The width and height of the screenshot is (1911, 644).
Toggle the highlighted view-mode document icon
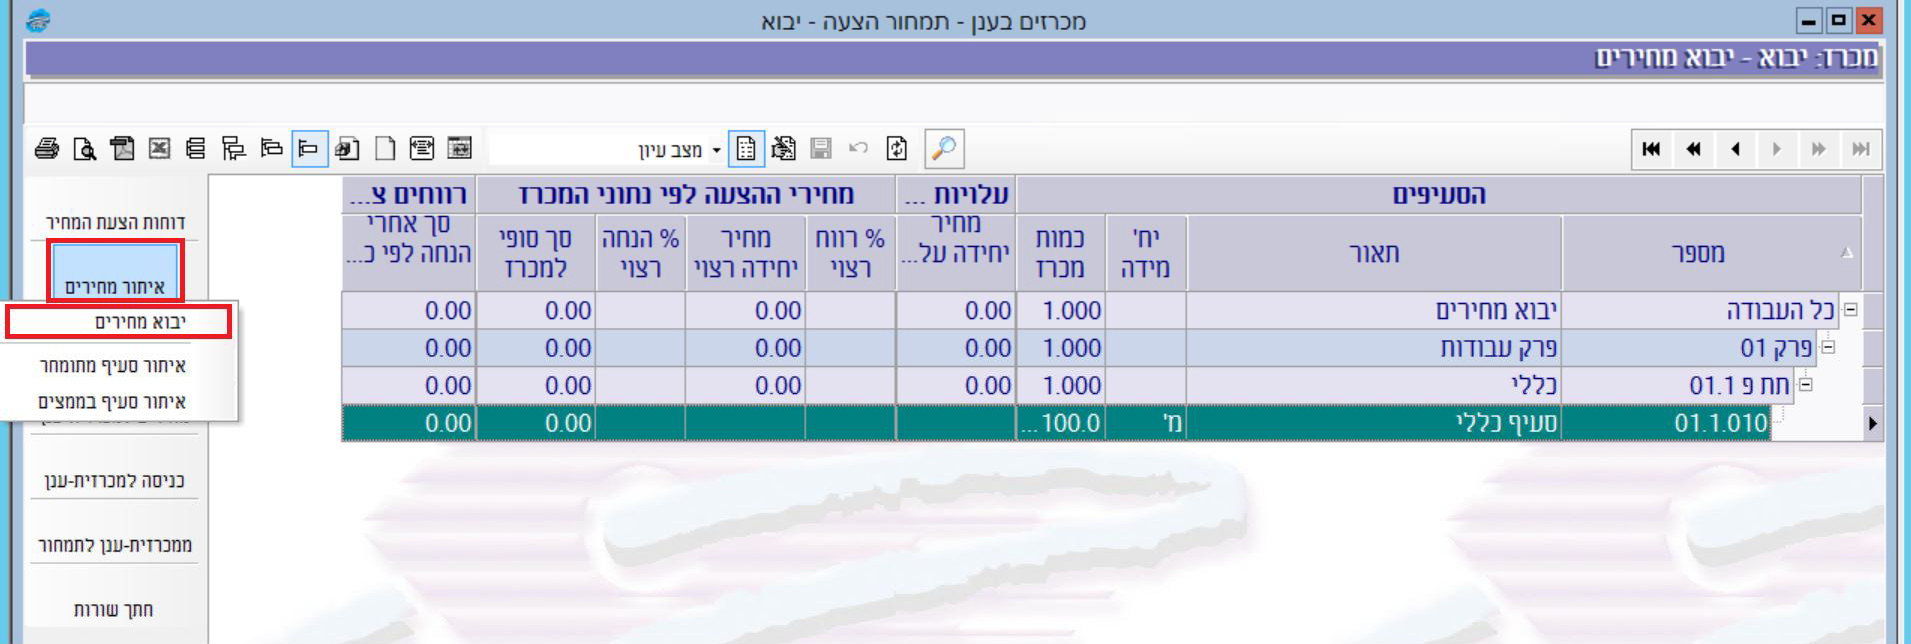click(x=746, y=149)
